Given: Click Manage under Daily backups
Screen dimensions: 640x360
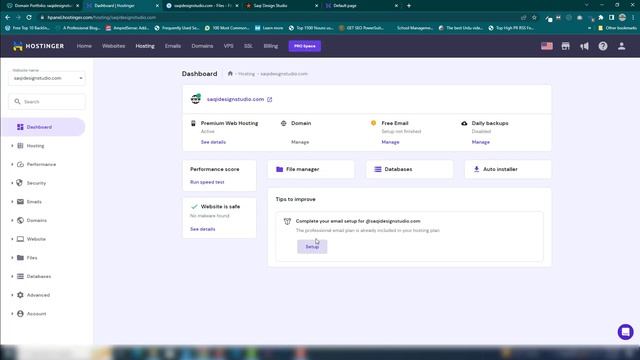Looking at the screenshot, I should 480,142.
